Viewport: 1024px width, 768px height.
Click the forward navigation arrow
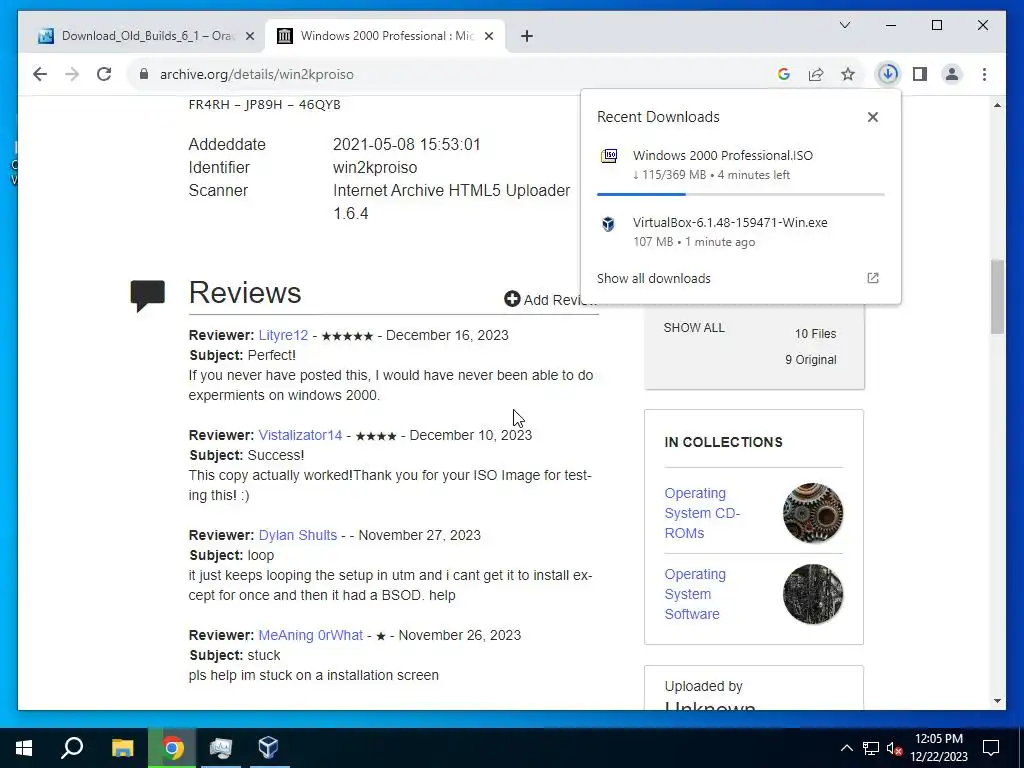pyautogui.click(x=72, y=74)
